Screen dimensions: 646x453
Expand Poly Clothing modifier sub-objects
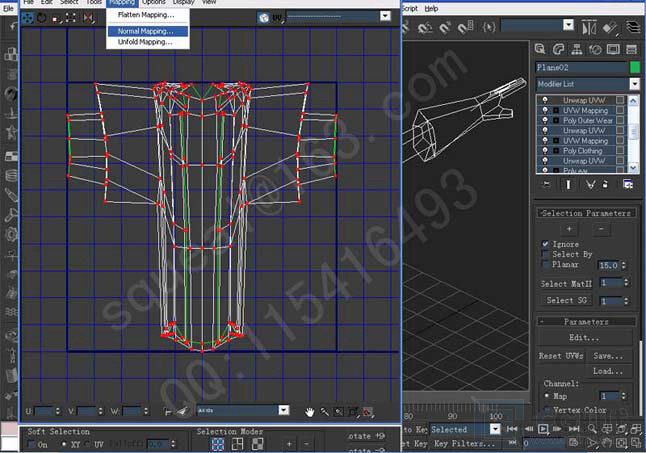[x=556, y=151]
